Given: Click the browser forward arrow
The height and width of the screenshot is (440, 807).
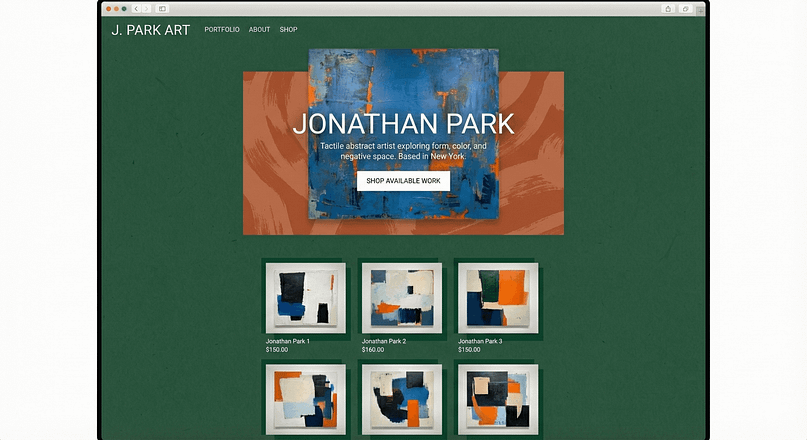Looking at the screenshot, I should (146, 9).
